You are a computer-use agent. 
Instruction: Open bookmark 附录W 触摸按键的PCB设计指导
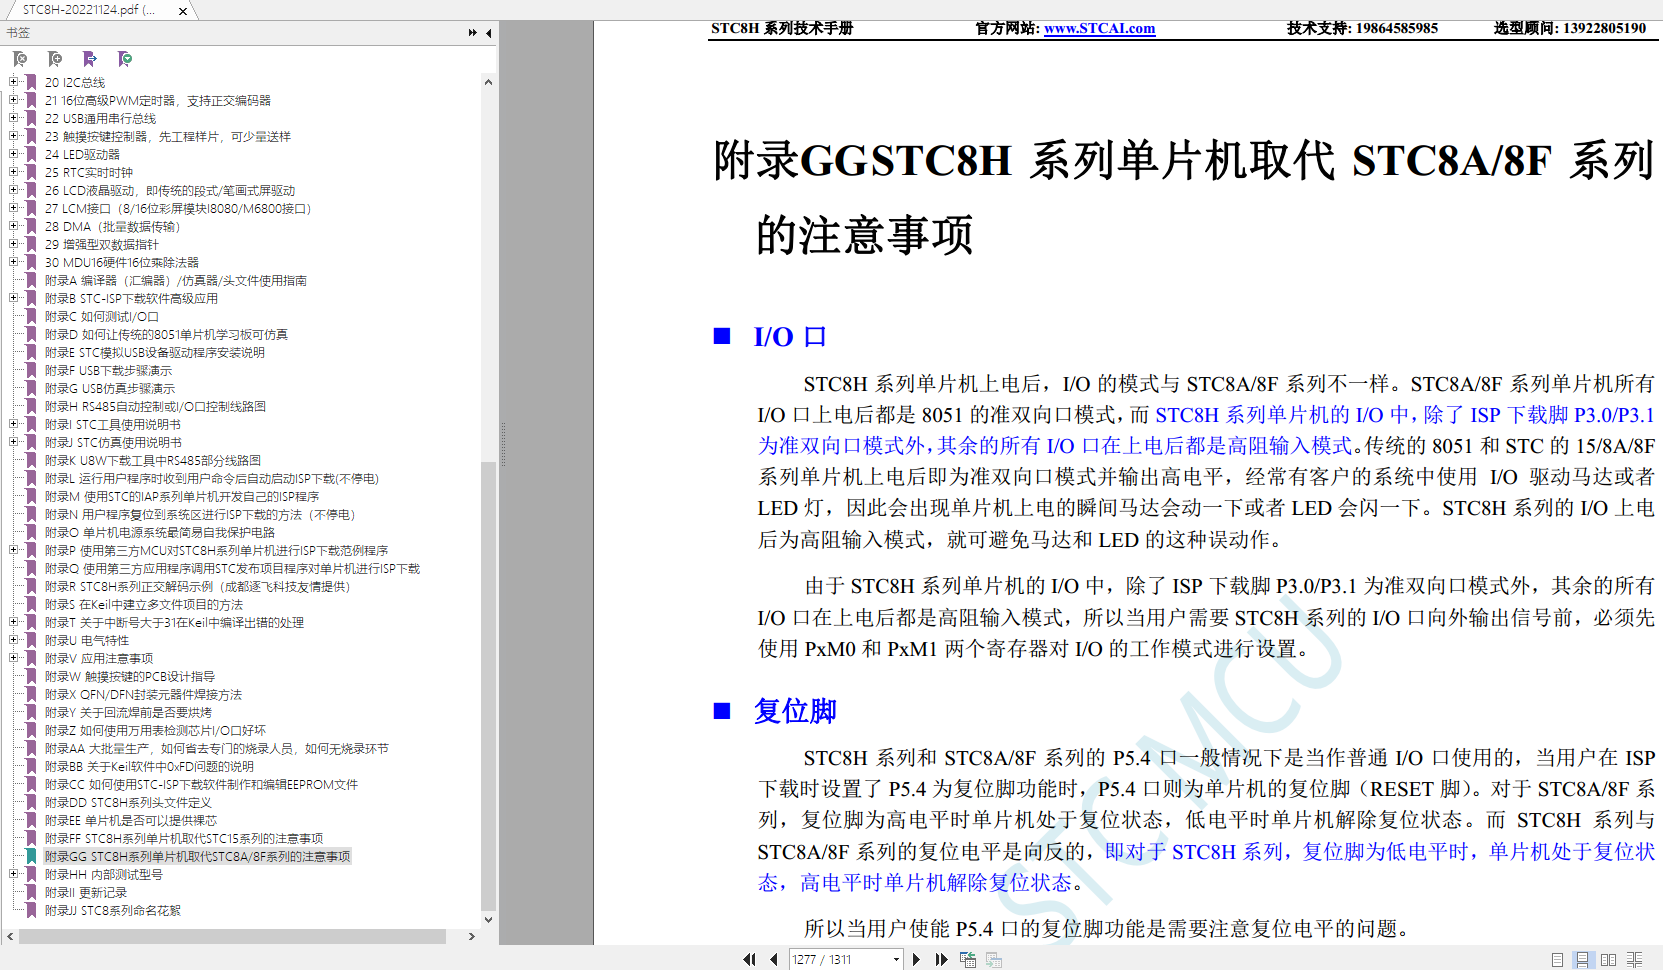pyautogui.click(x=129, y=676)
